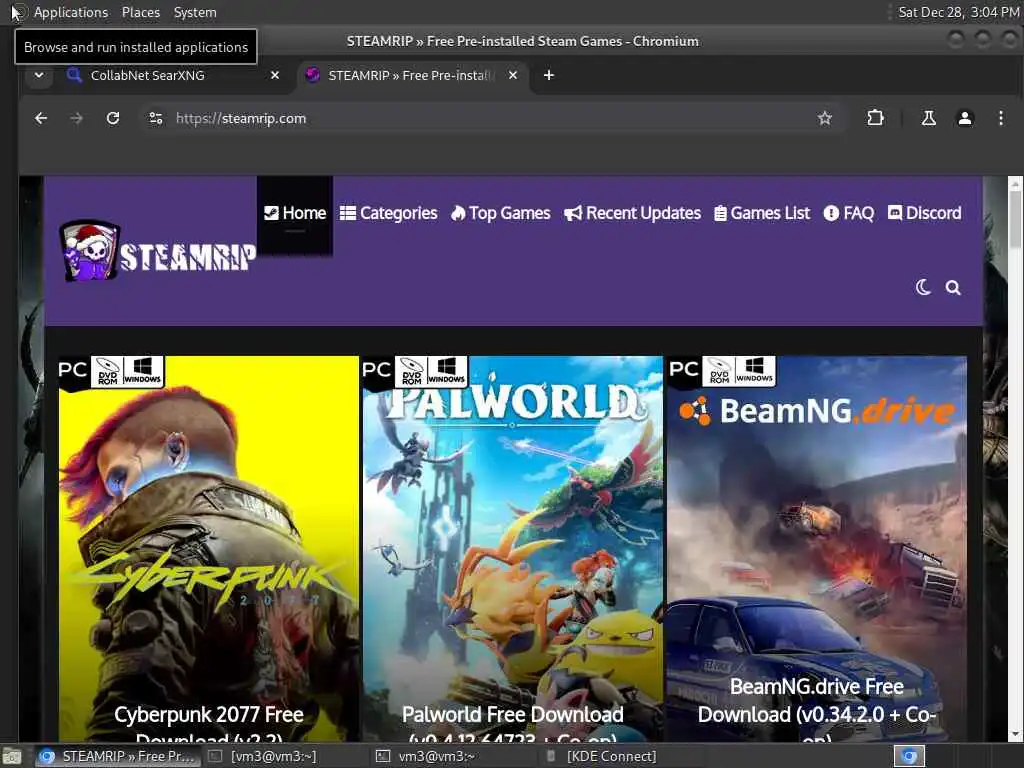This screenshot has height=768, width=1024.
Task: Click BeamNG.drive Free Download title
Action: tap(817, 709)
